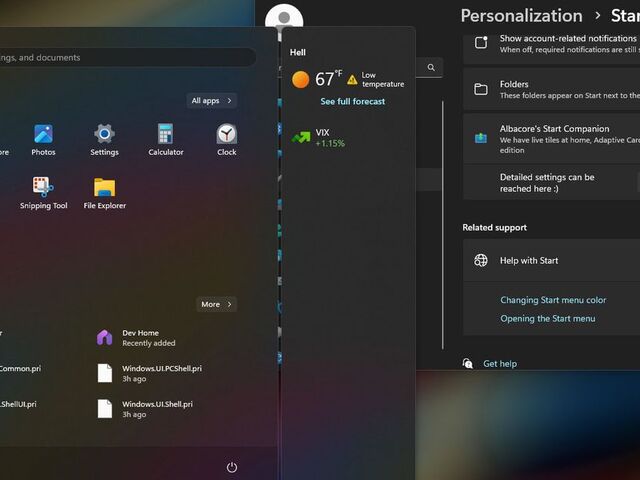Click Detailed settings can be reached here text
Image resolution: width=640 pixels, height=480 pixels.
pyautogui.click(x=547, y=183)
